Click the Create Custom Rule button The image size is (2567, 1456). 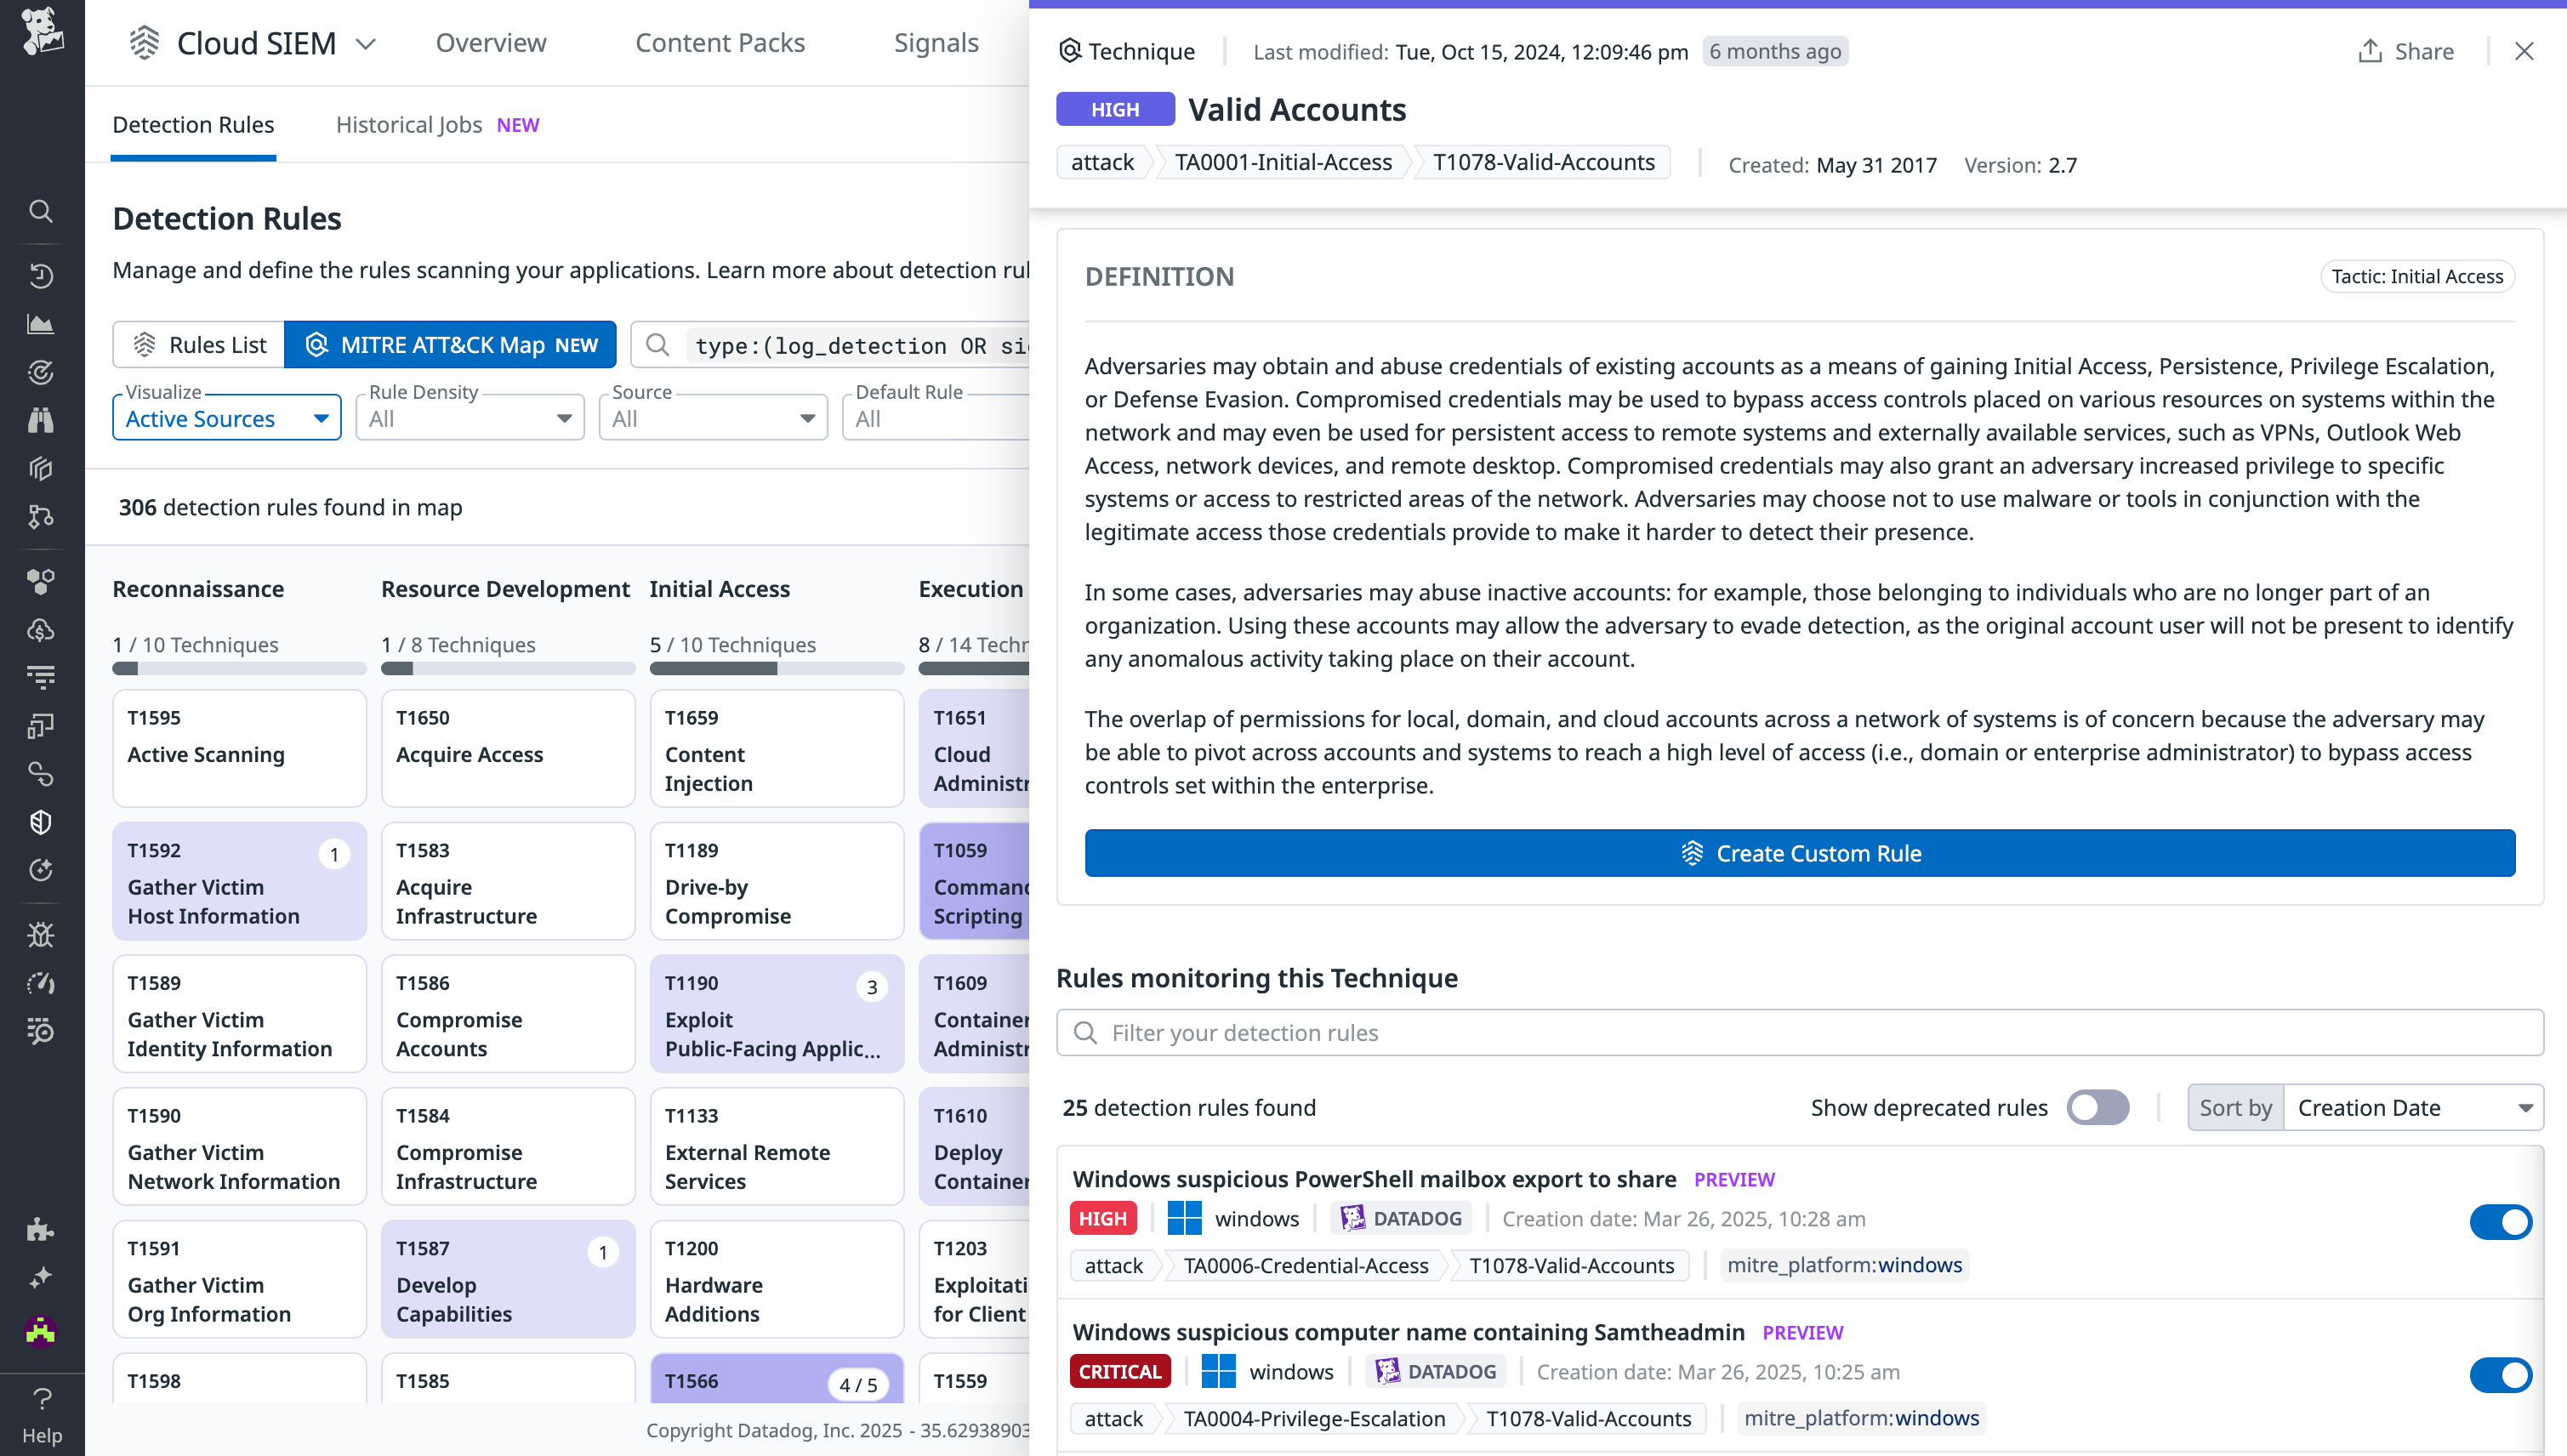tap(1798, 853)
